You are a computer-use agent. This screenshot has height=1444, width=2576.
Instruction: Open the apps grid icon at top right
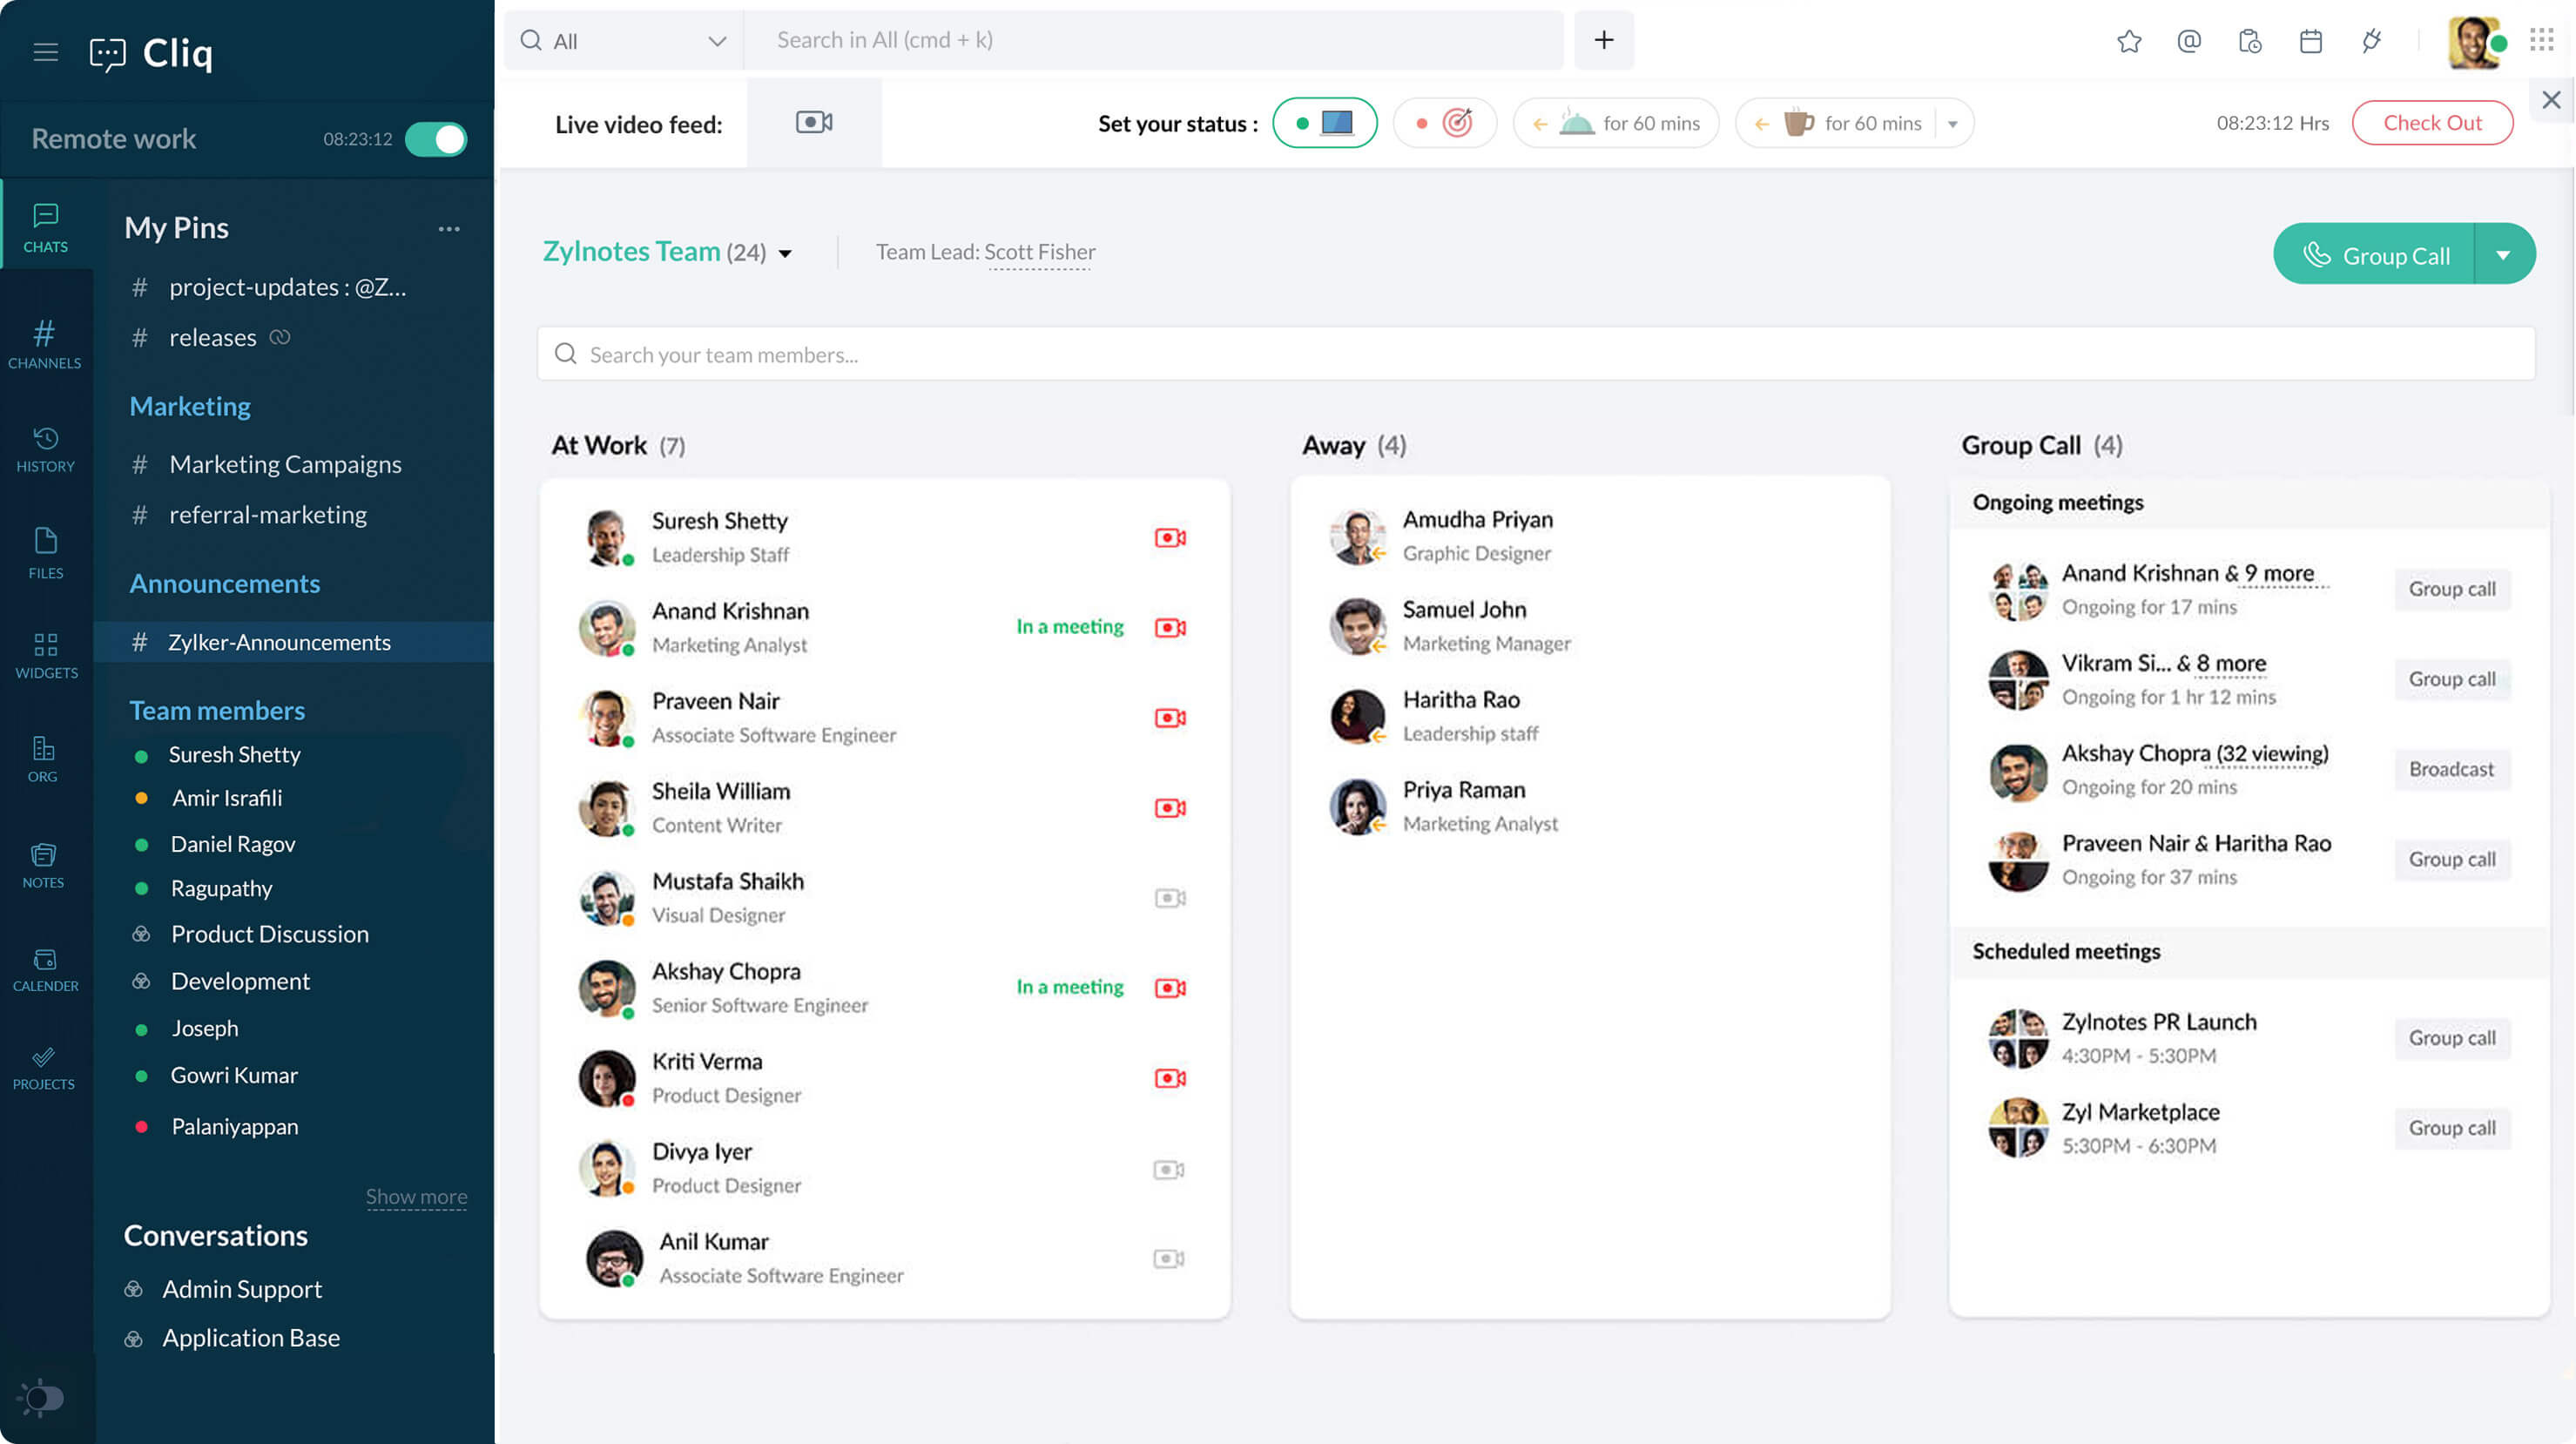click(x=2542, y=40)
